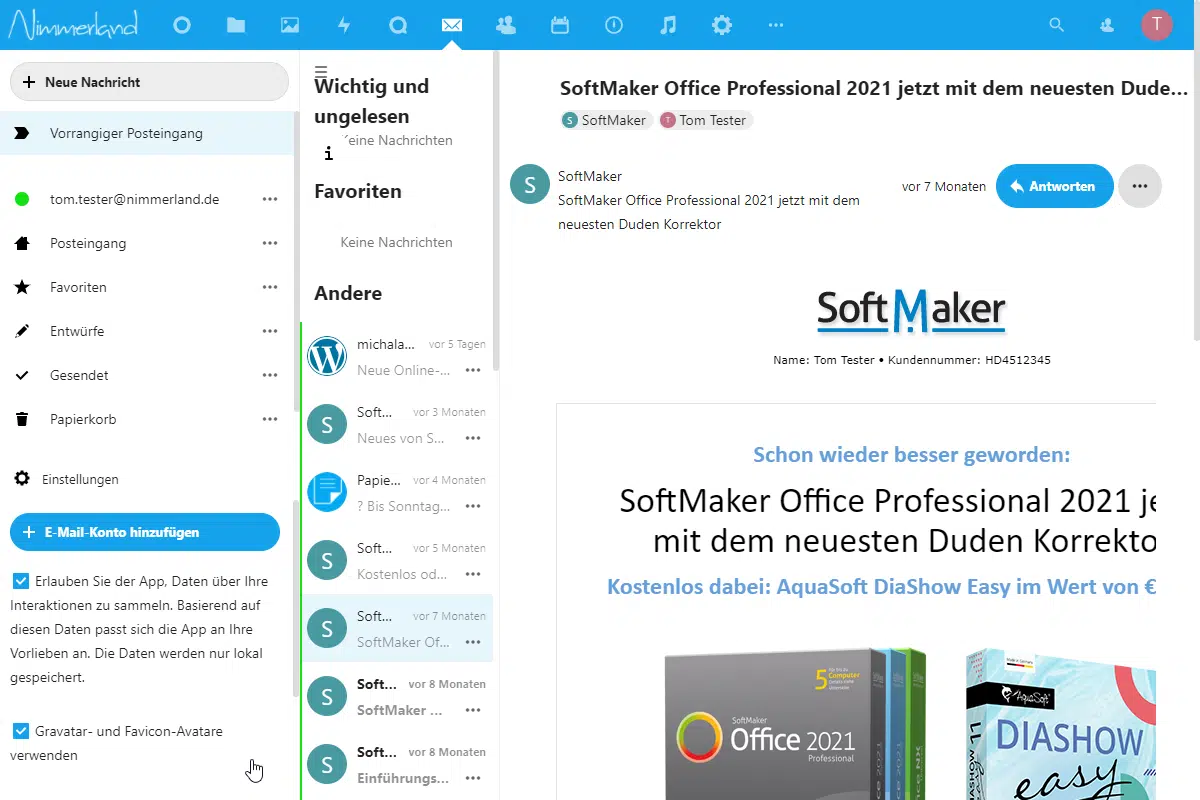Open the Activity lightning bolt app
The image size is (1200, 800).
[344, 25]
